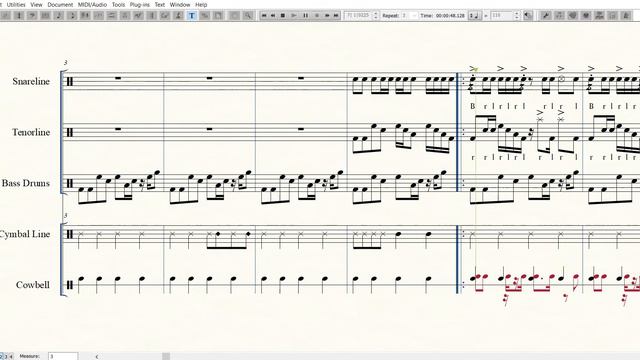The height and width of the screenshot is (360, 640).
Task: Open the Document menu
Action: tap(60, 4)
